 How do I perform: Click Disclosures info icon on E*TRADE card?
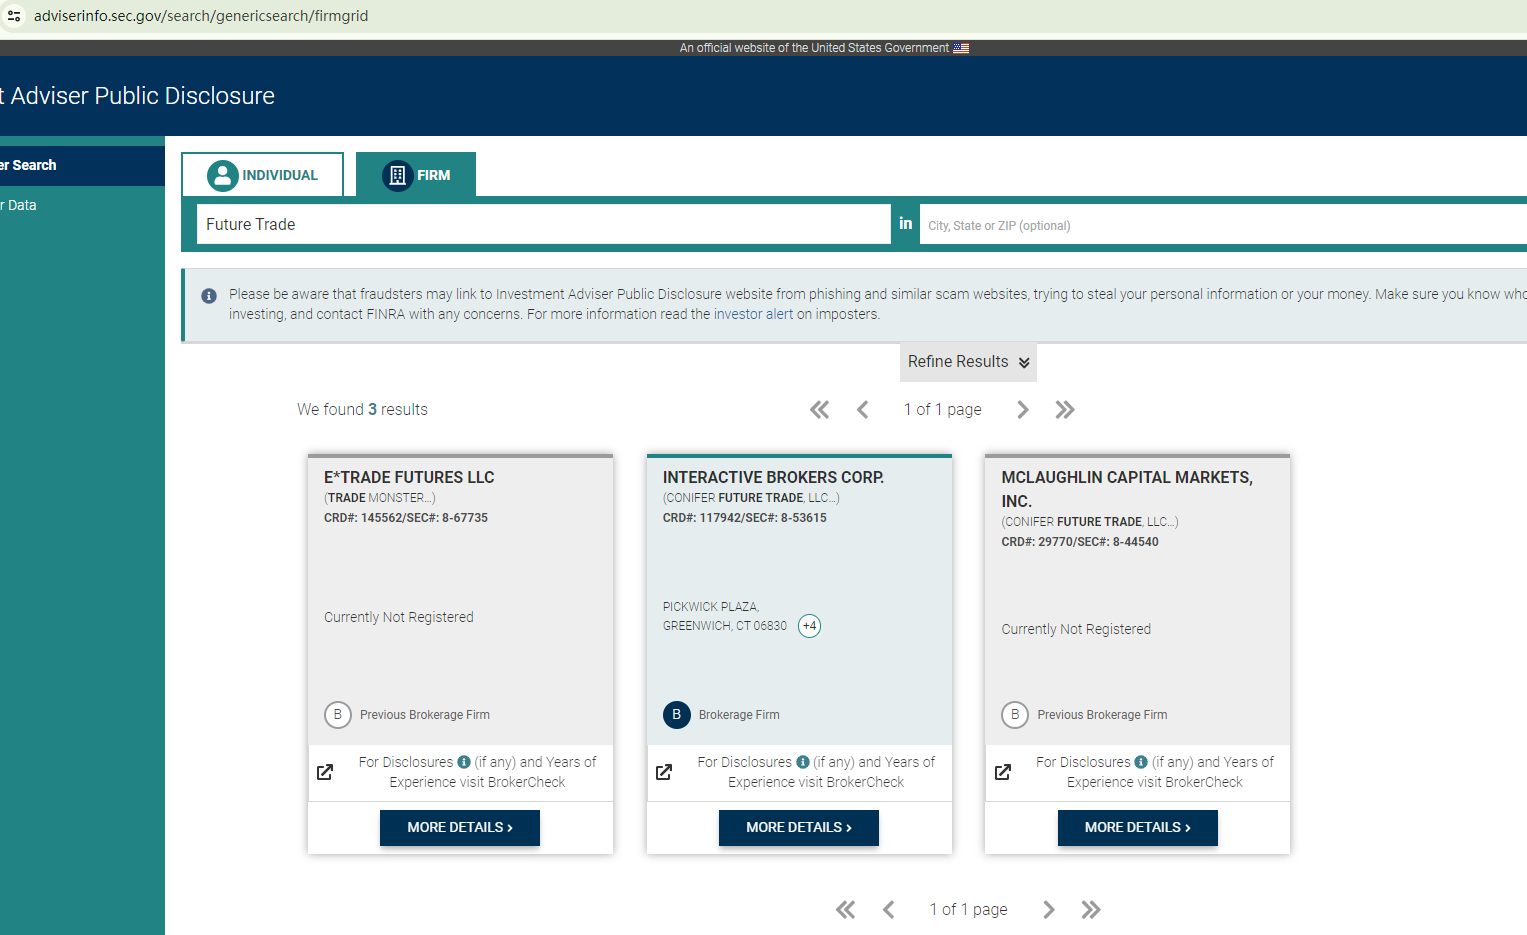(464, 762)
